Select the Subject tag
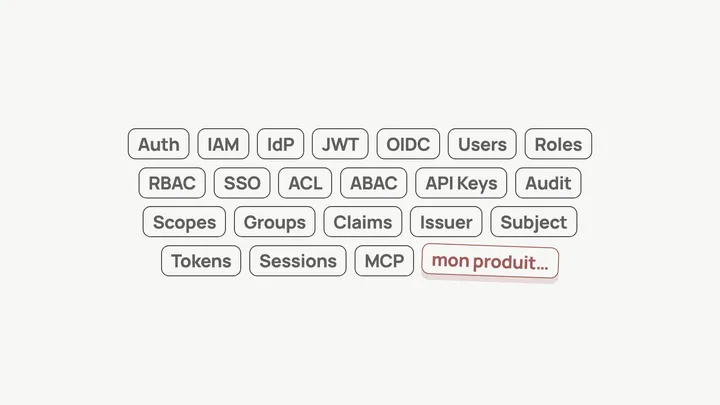This screenshot has height=405, width=720. 533,222
